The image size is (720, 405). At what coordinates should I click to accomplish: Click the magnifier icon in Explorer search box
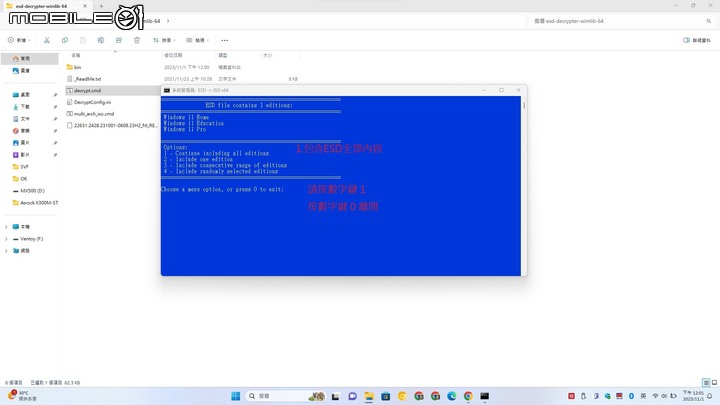tap(709, 21)
